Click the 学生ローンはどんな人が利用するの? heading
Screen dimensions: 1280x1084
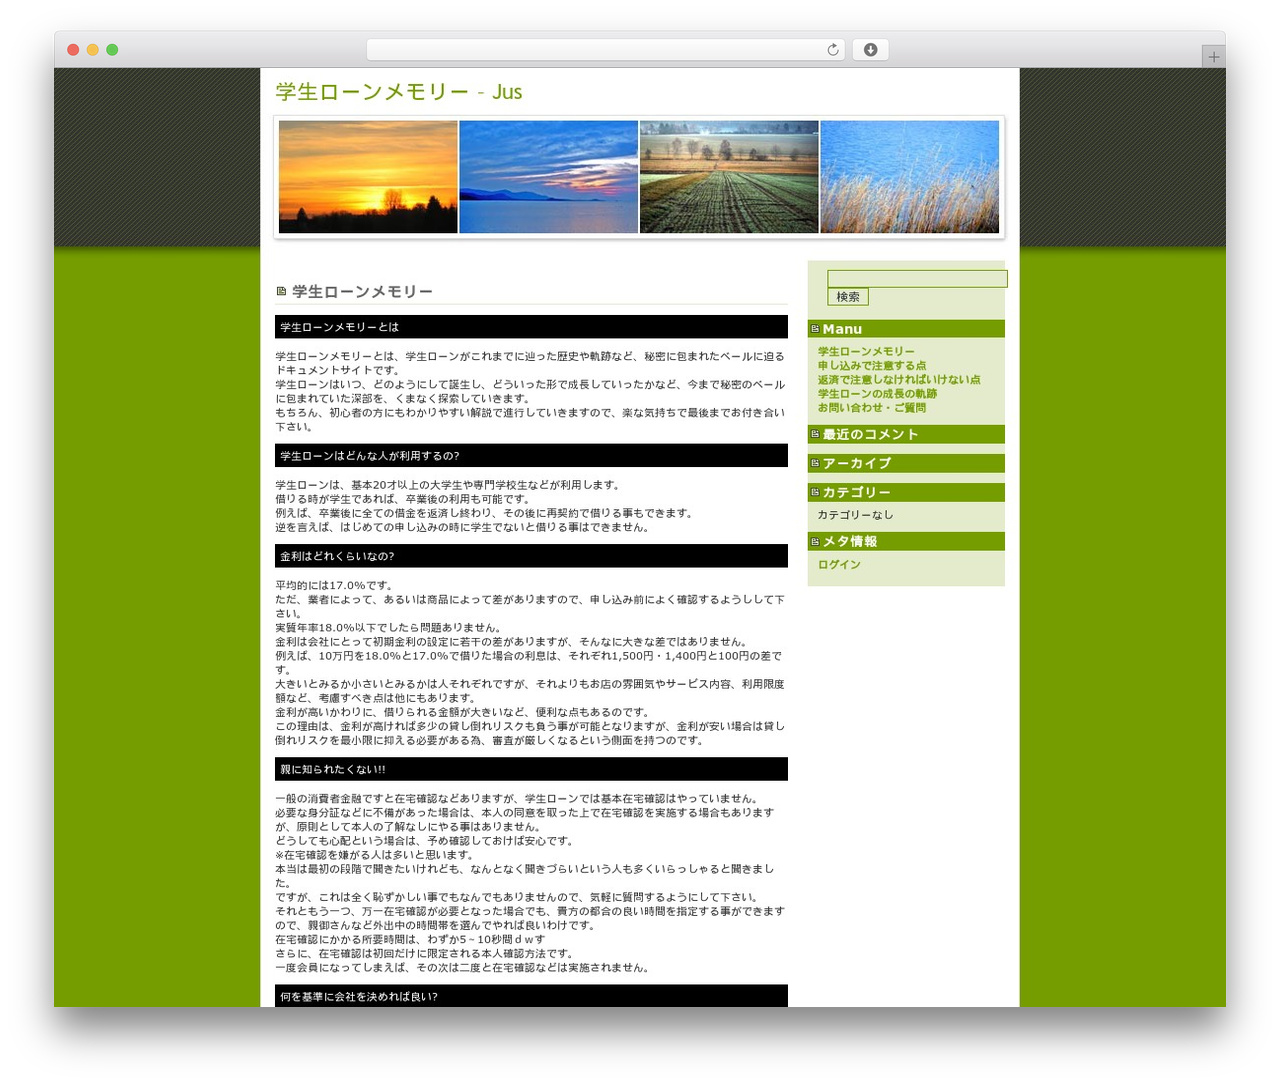[x=531, y=456]
